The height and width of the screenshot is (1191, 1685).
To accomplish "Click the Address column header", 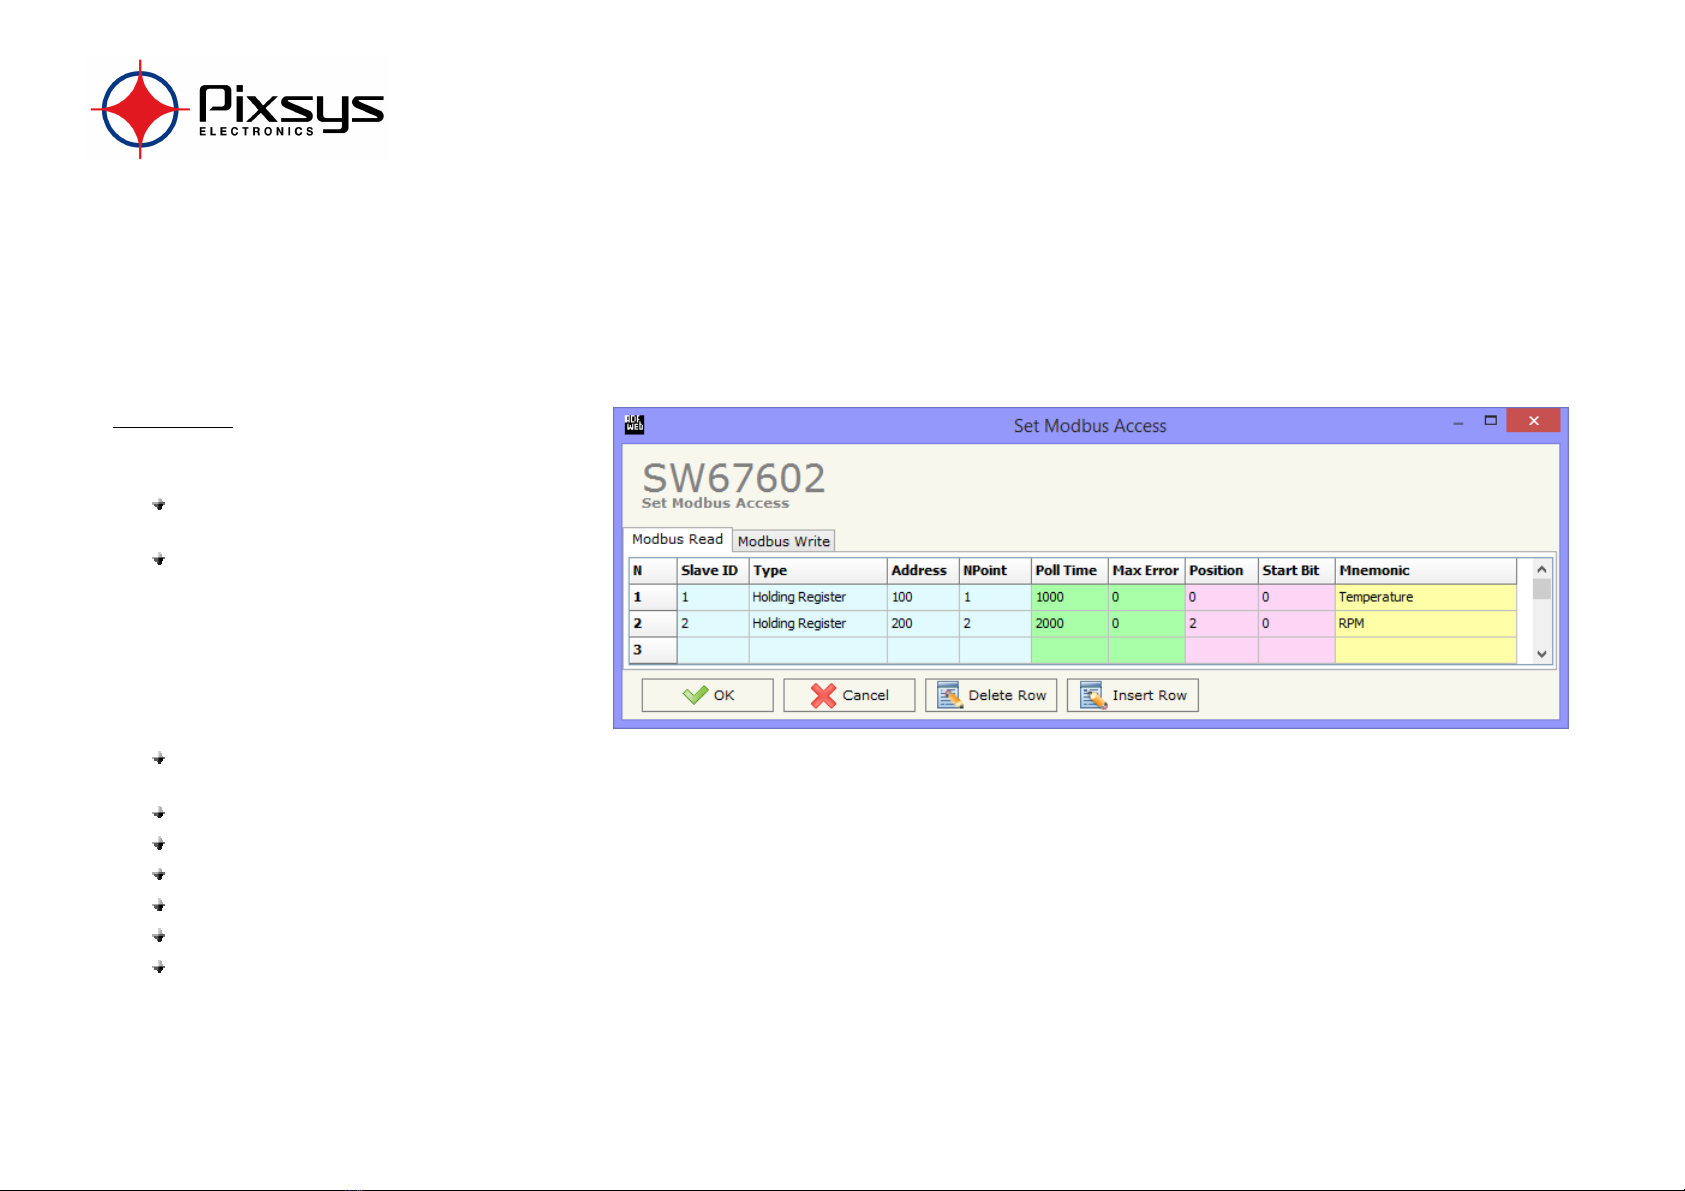I will click(x=923, y=571).
